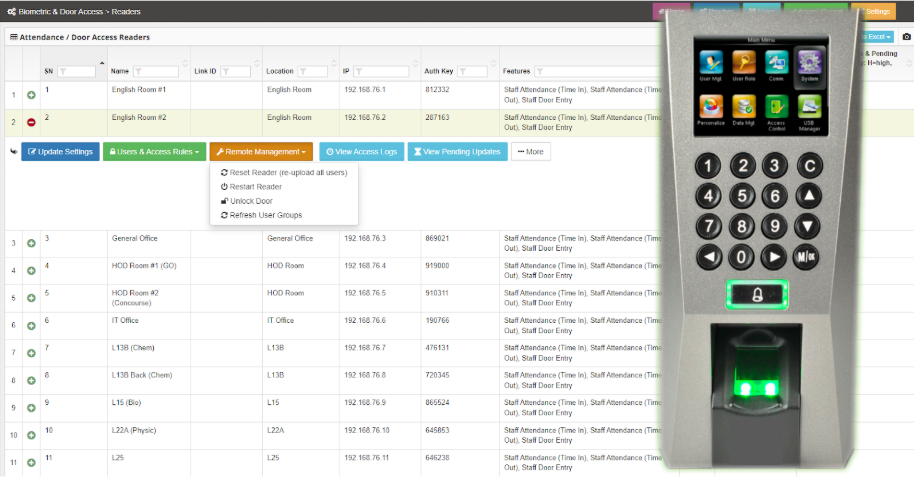This screenshot has width=914, height=481.
Task: Click the Update Settings button
Action: (61, 152)
